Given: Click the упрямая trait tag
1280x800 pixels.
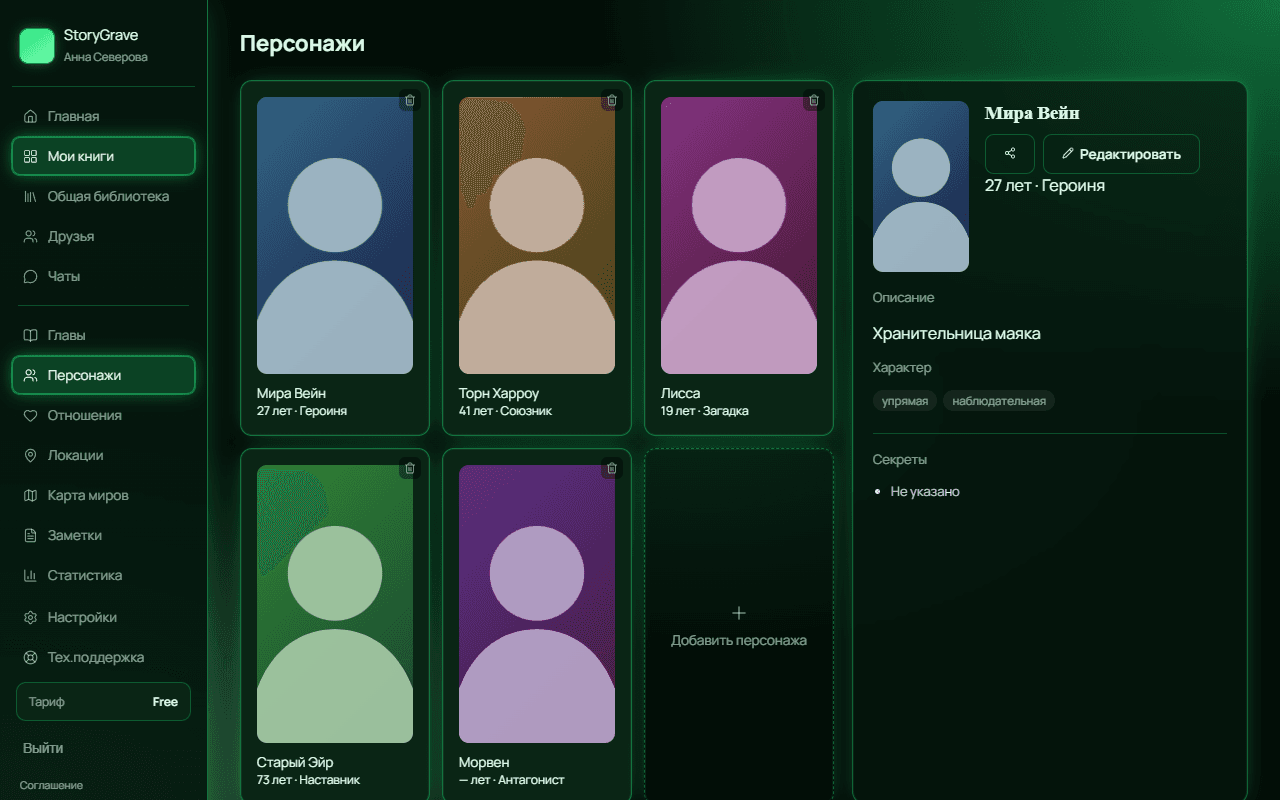Looking at the screenshot, I should point(905,401).
